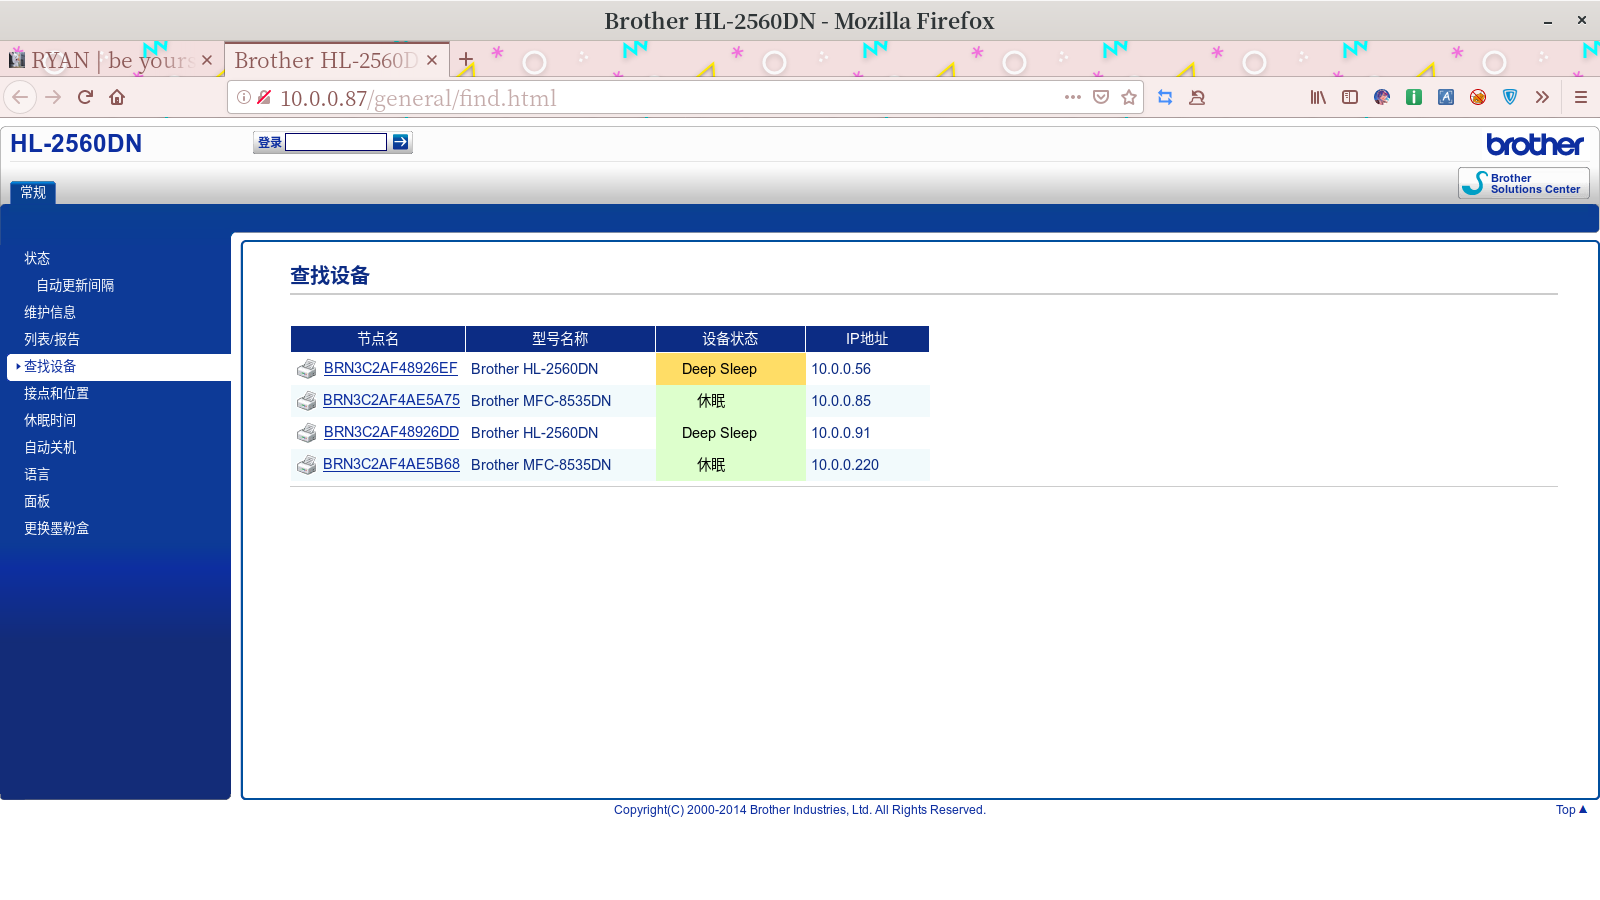The image size is (1600, 900).
Task: Click the 节点名 column header
Action: click(x=378, y=339)
